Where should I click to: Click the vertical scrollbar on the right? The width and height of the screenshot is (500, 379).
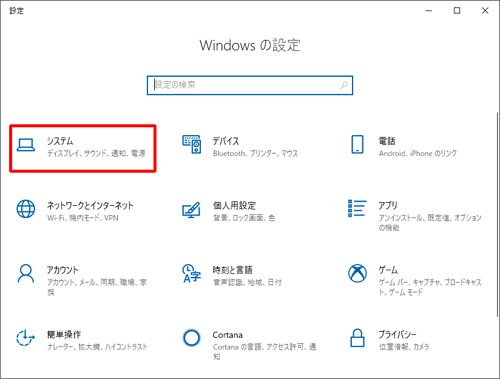coord(498,215)
